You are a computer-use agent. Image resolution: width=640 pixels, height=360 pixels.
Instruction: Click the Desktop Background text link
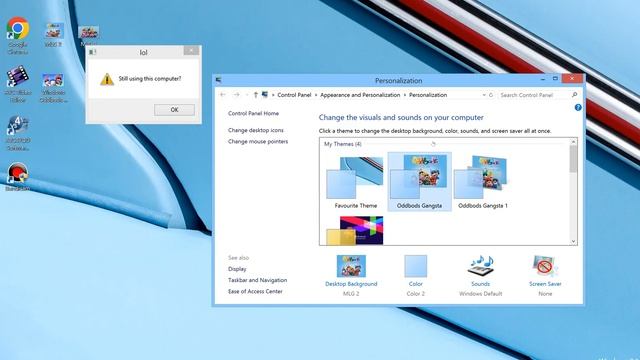351,284
